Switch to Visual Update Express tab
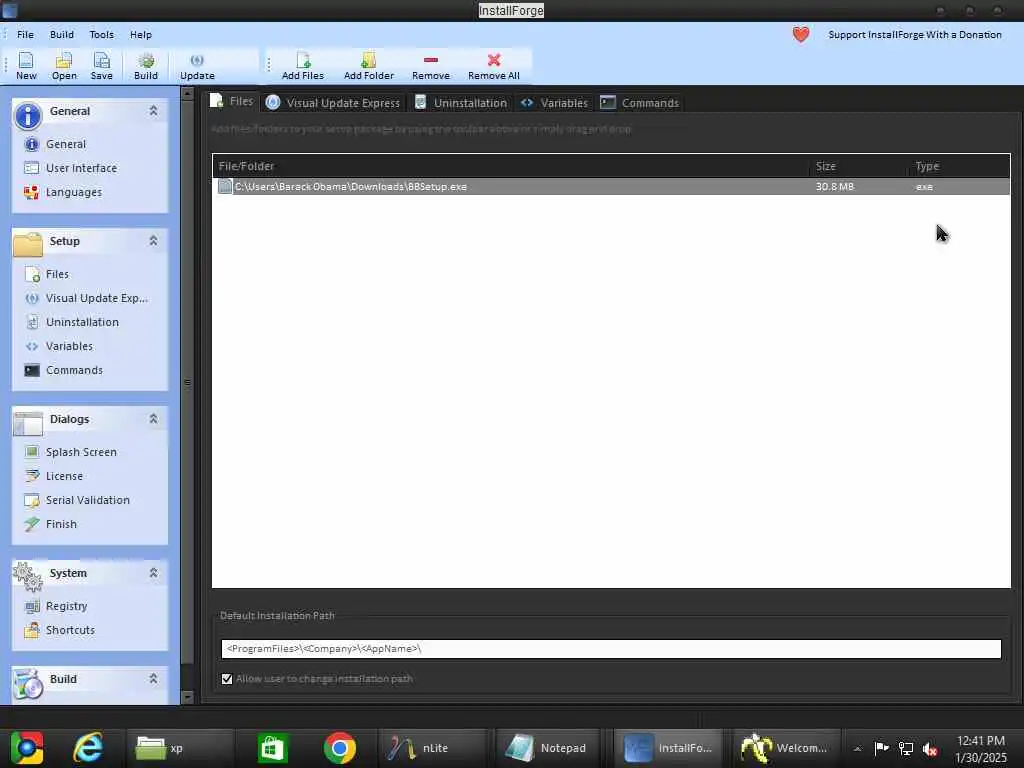The image size is (1024, 768). (x=333, y=103)
